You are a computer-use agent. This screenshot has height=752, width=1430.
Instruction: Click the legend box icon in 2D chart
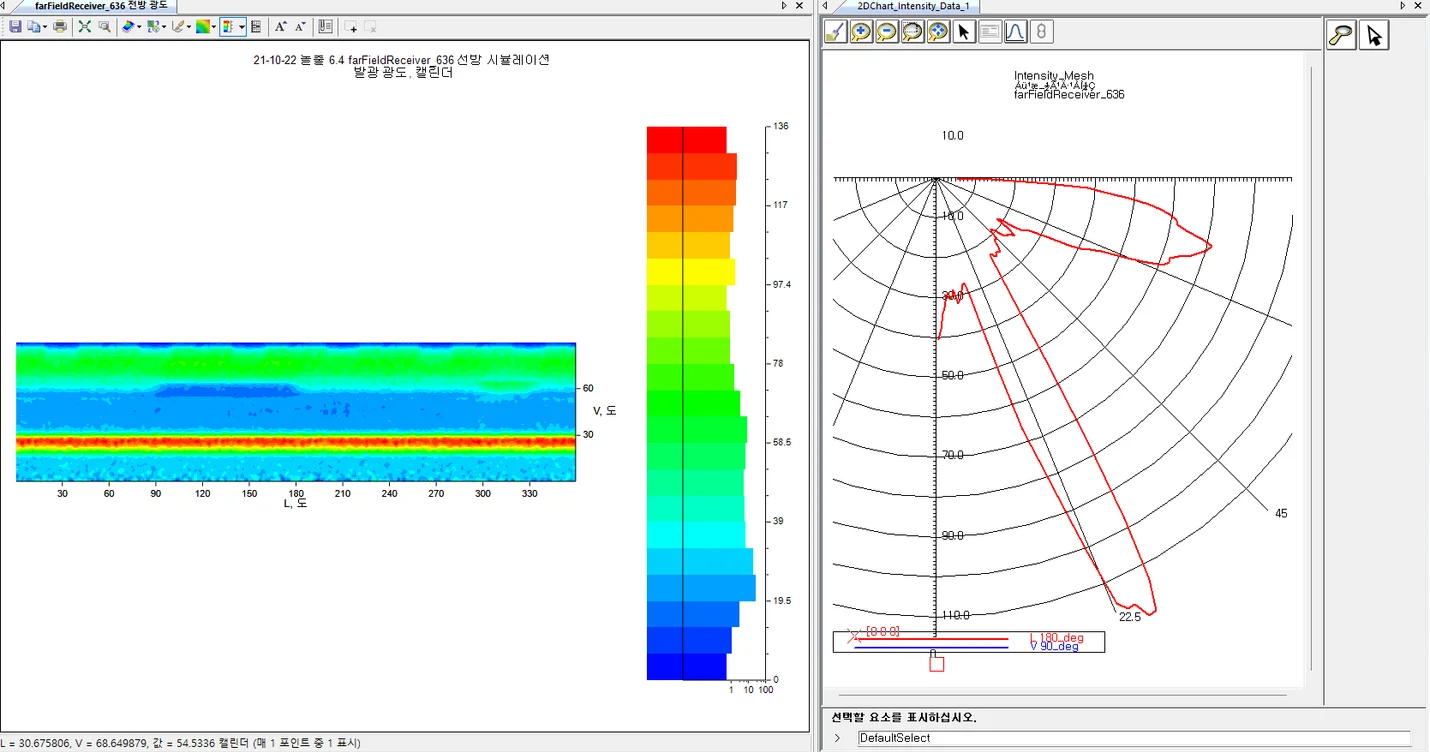click(x=990, y=32)
